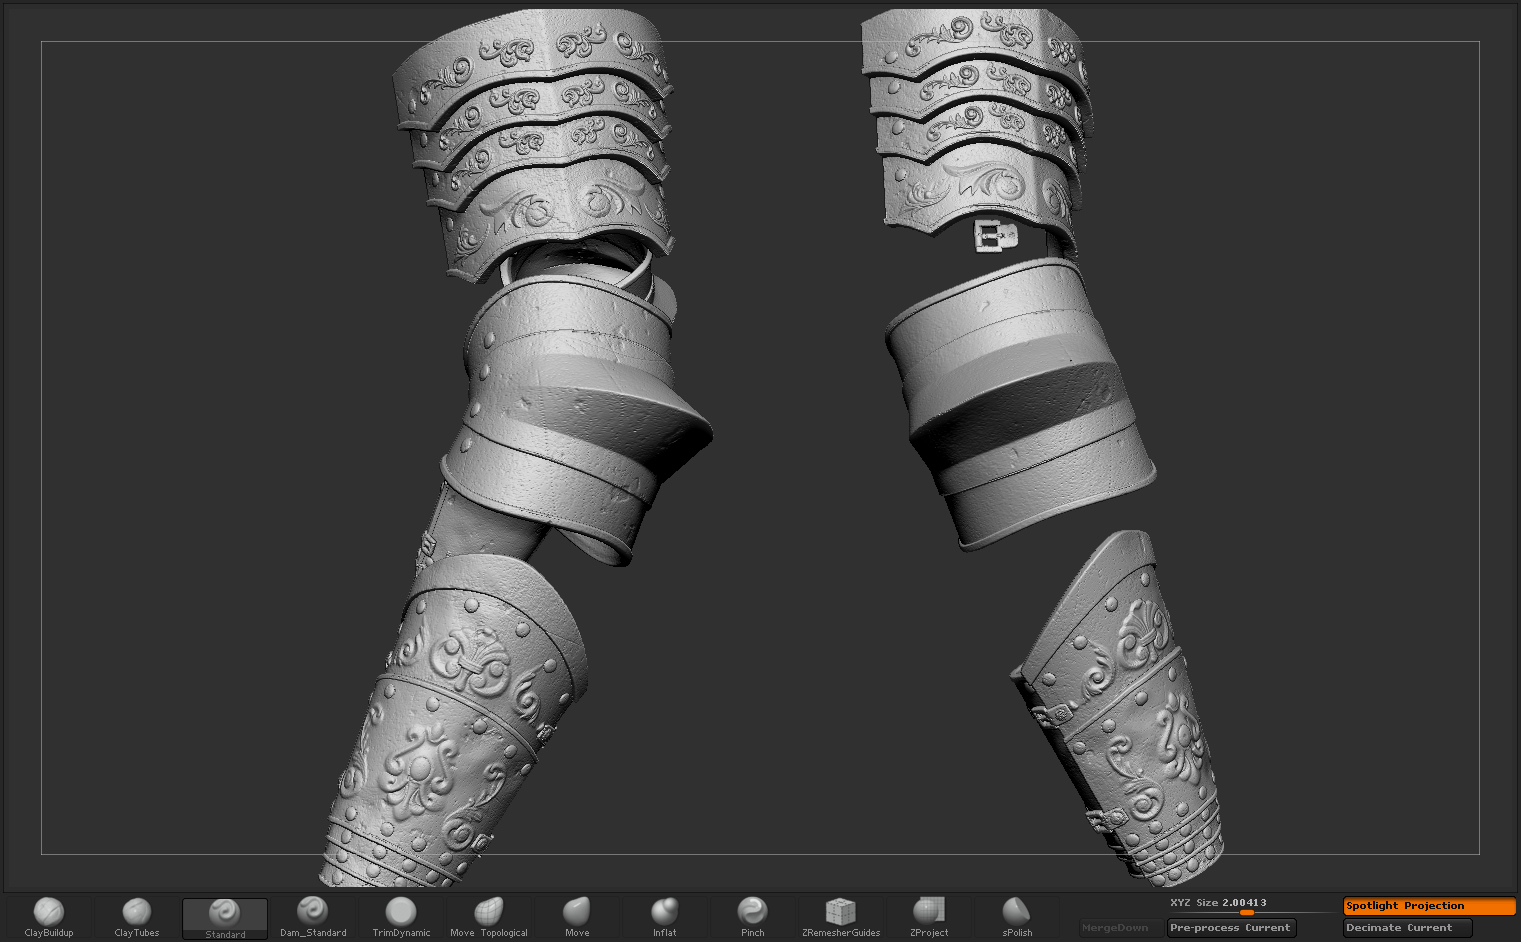This screenshot has height=942, width=1521.
Task: Select the Inflat brush
Action: coord(665,917)
